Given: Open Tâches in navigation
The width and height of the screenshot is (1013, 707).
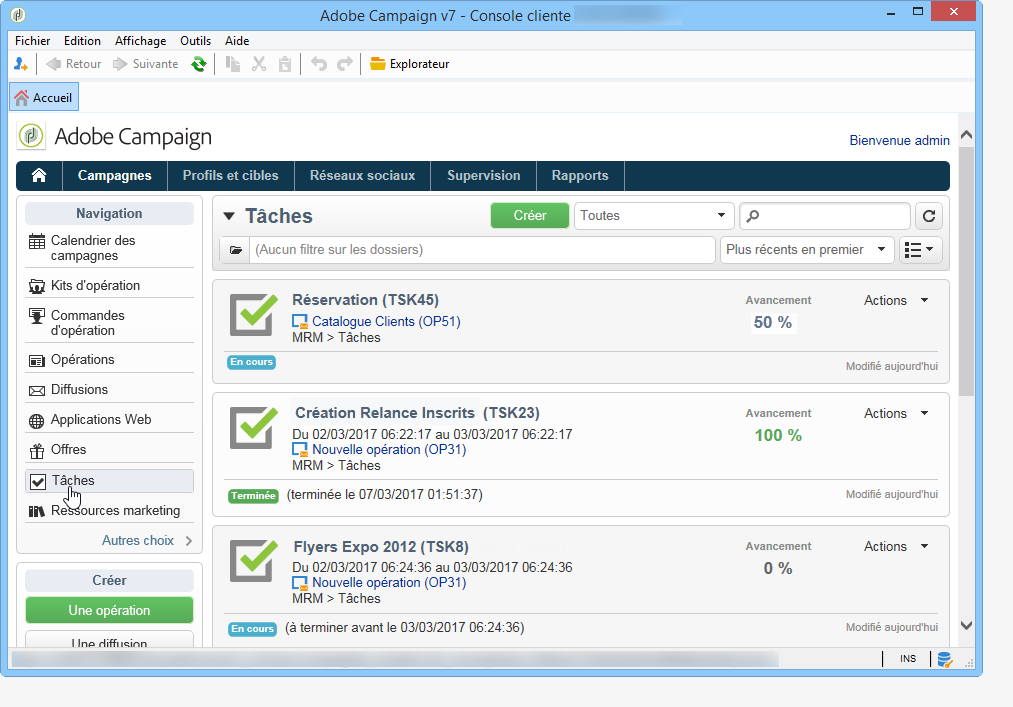Looking at the screenshot, I should (109, 481).
